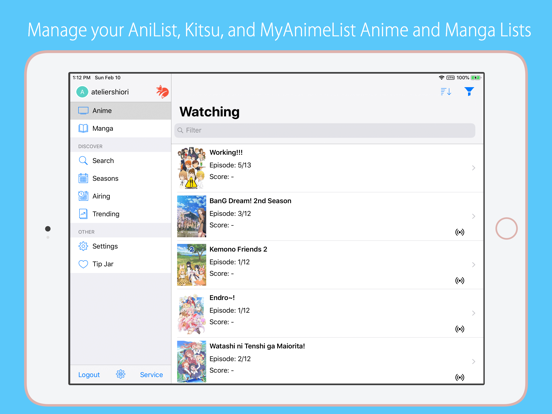552x414 pixels.
Task: Tap the Search magnifier icon in sidebar
Action: [83, 161]
